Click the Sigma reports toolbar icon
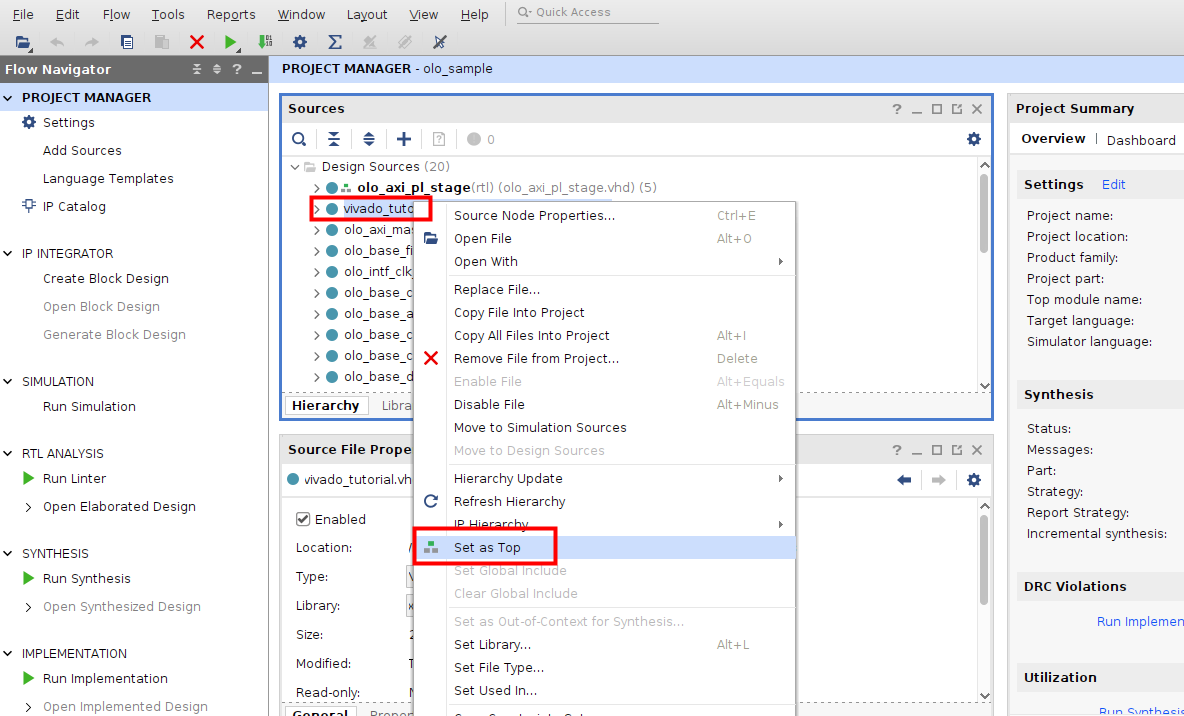 click(x=335, y=42)
